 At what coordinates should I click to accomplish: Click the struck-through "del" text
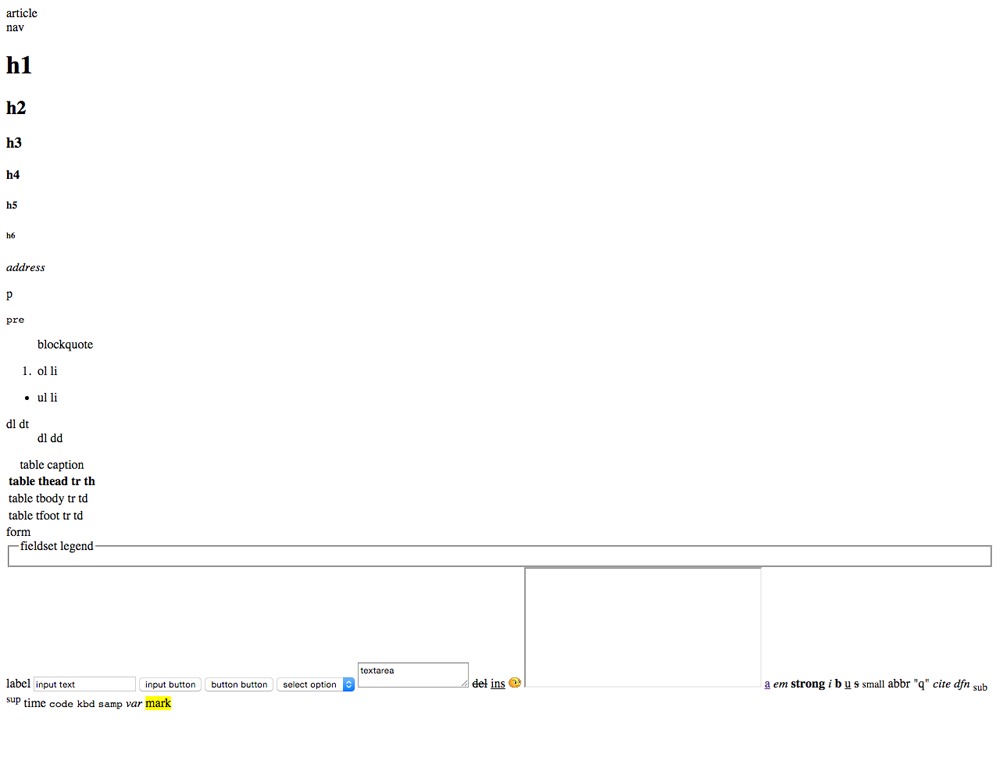(479, 684)
